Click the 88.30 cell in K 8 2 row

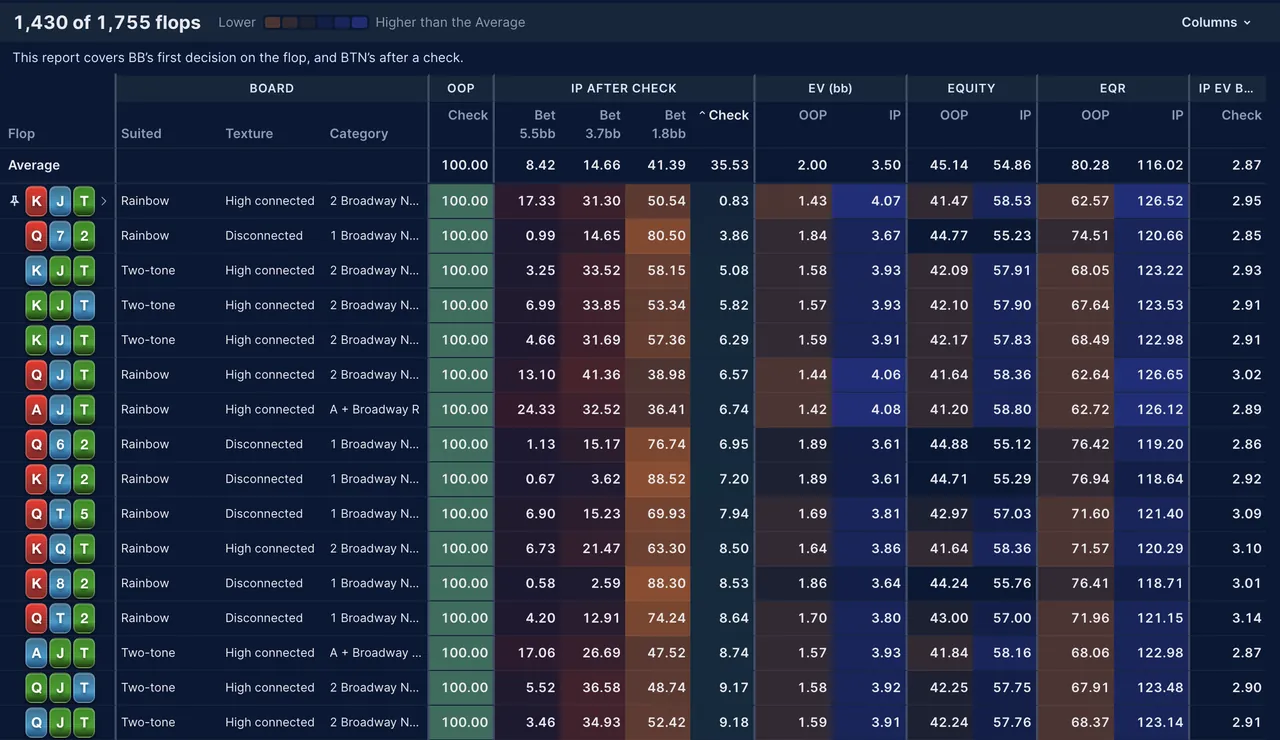point(658,583)
